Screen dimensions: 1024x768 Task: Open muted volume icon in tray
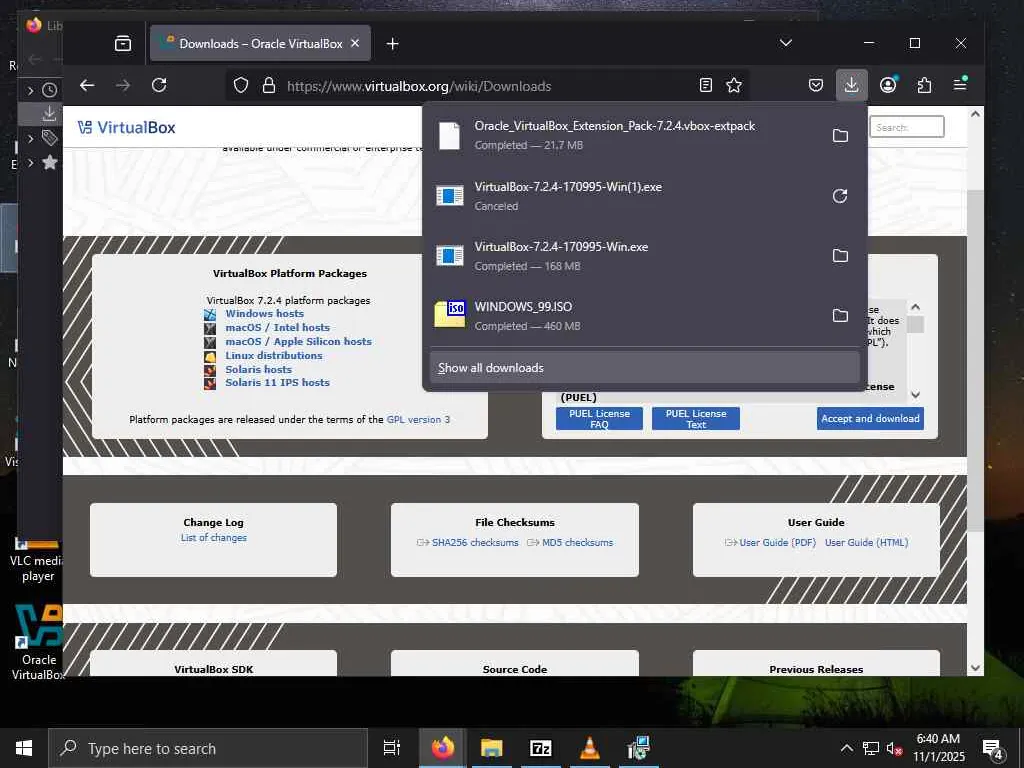click(x=895, y=748)
